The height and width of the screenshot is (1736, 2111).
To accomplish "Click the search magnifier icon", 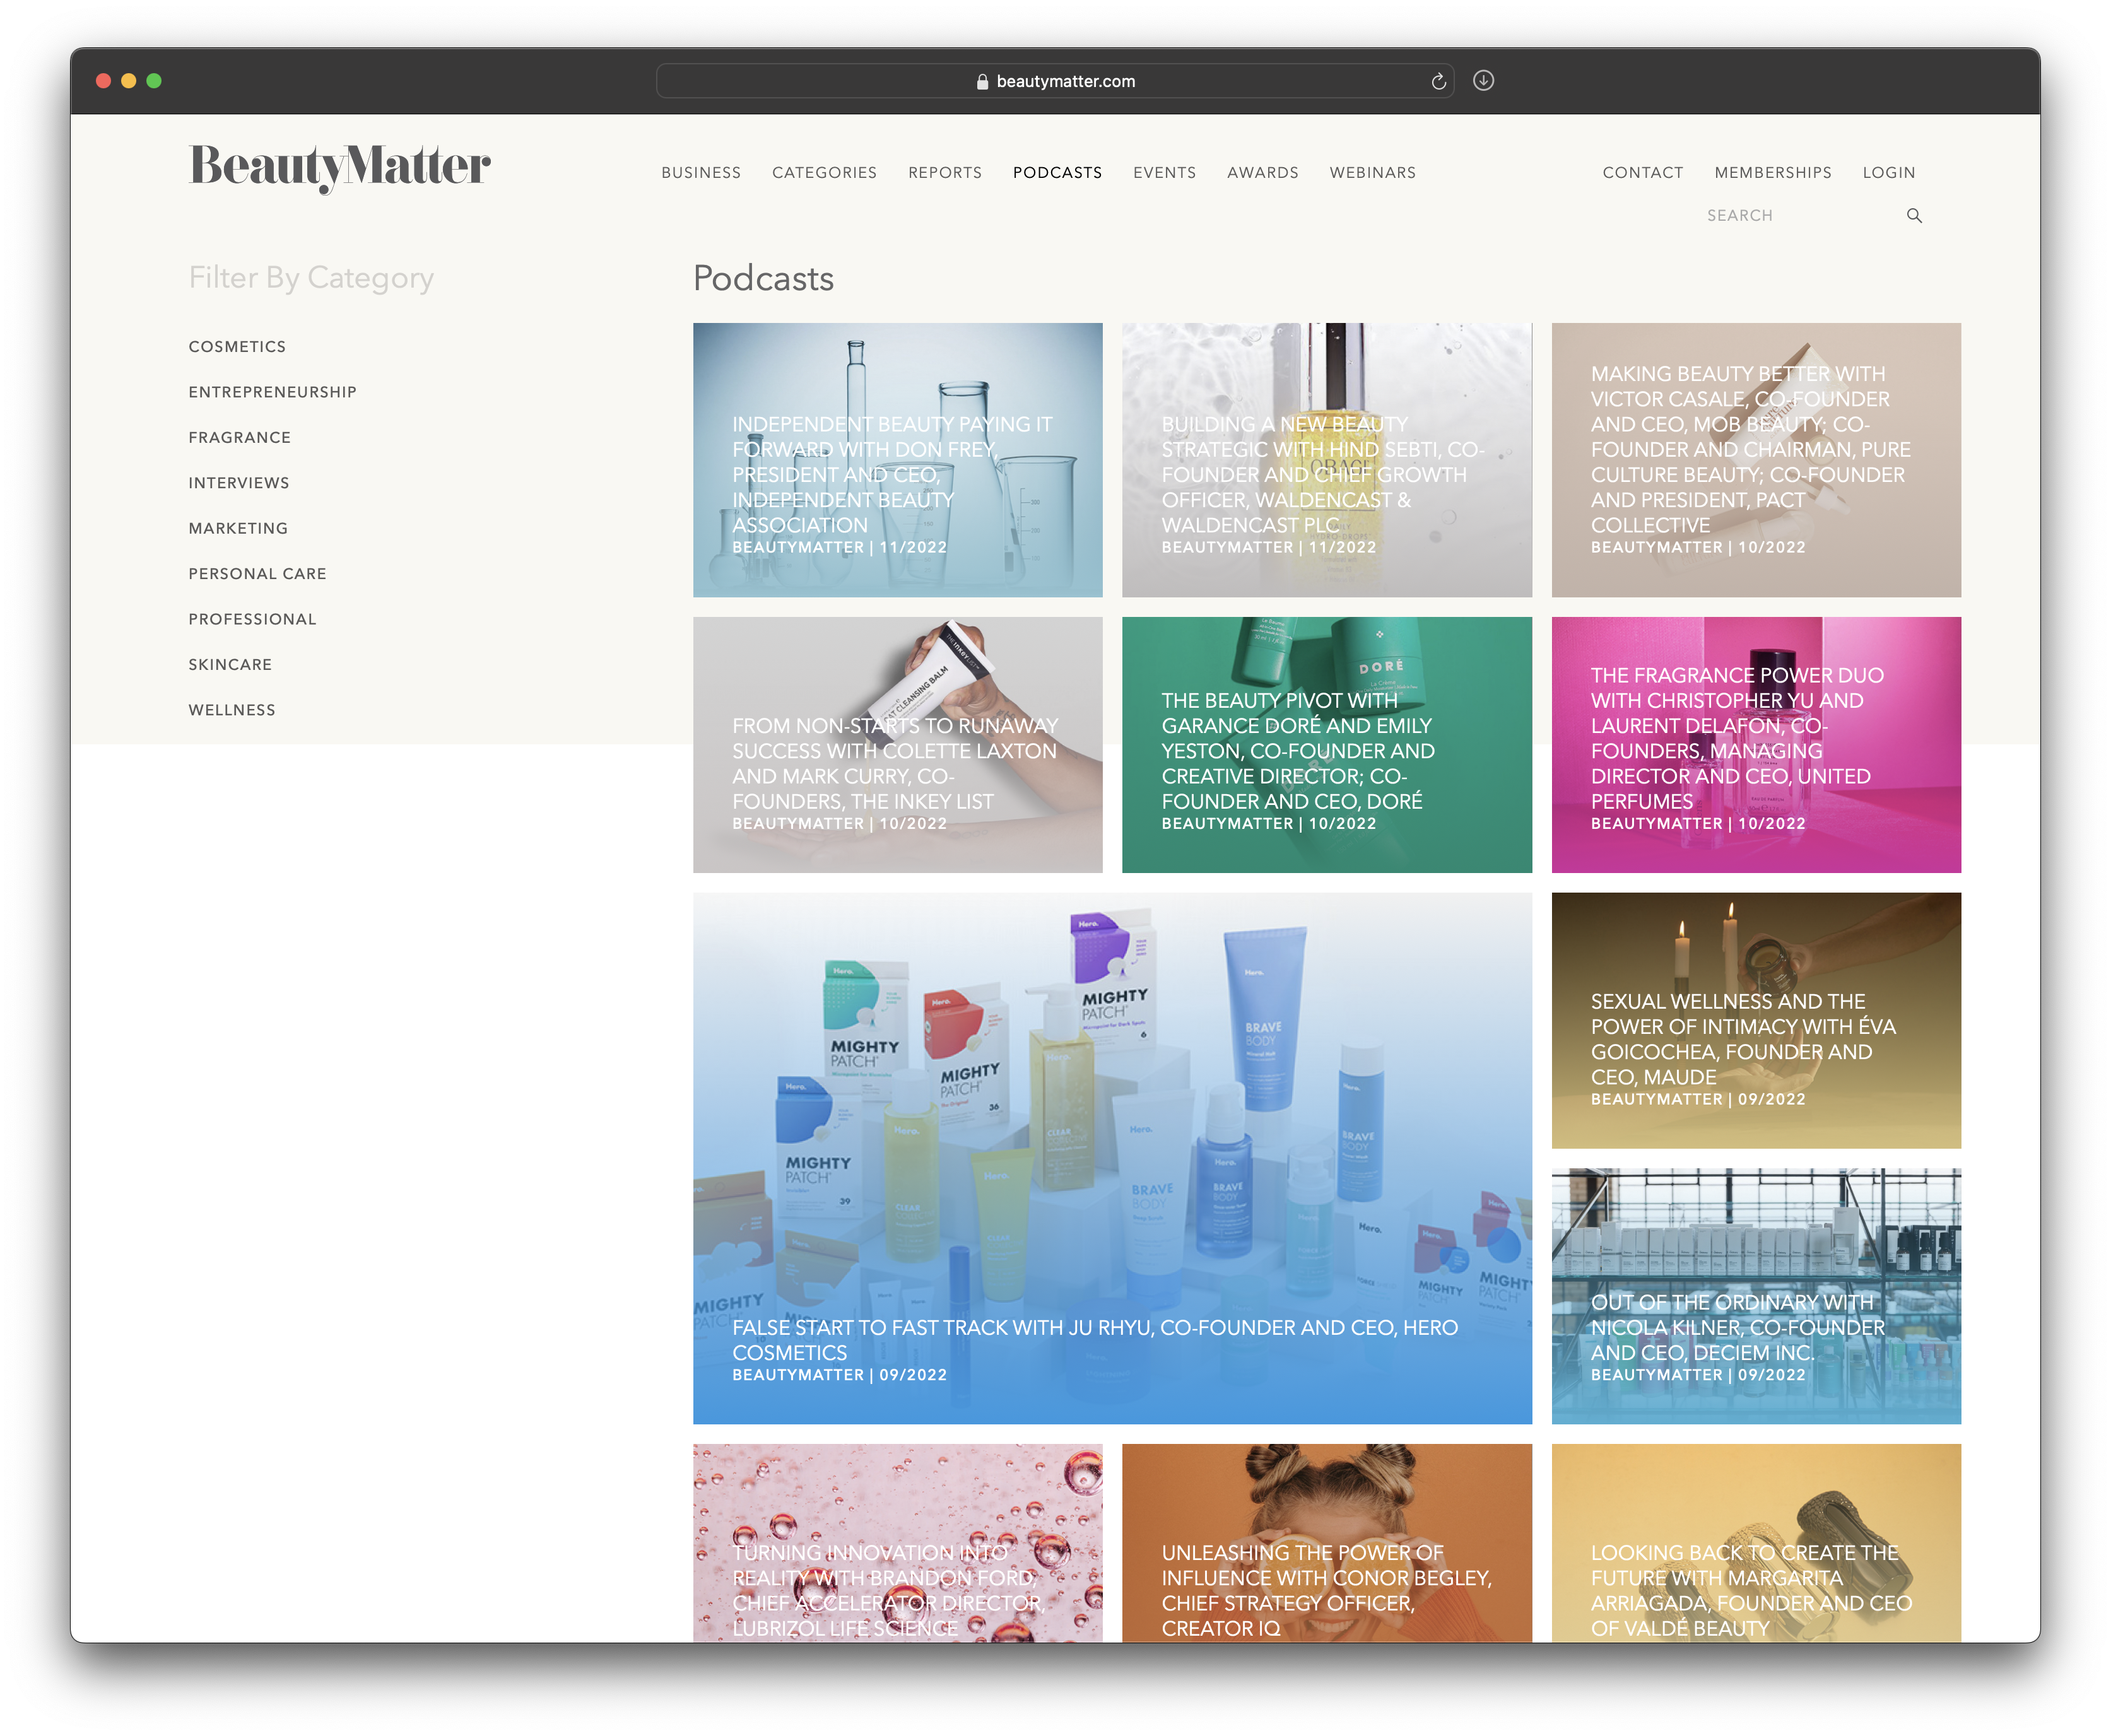I will point(1914,216).
